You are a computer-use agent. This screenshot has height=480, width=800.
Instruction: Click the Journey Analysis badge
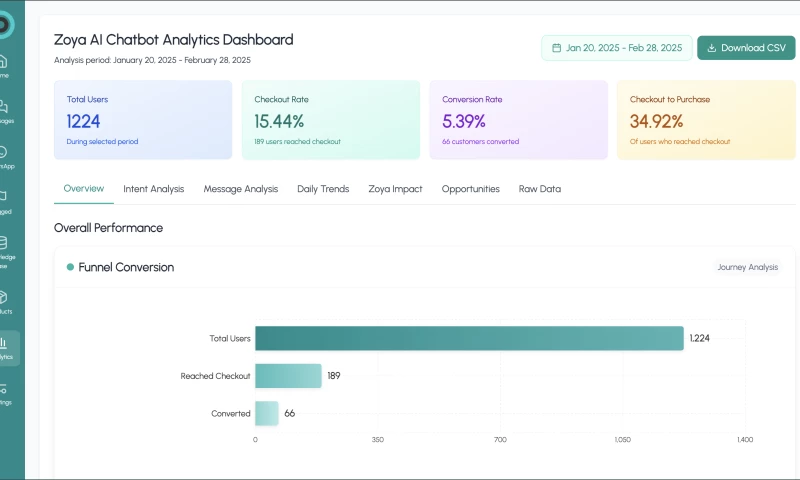point(747,267)
